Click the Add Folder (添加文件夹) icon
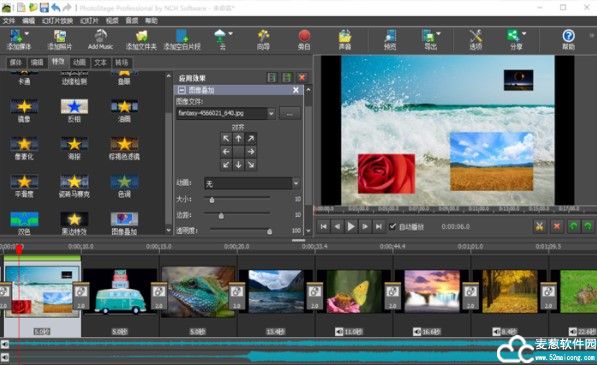Viewport: 597px width, 365px height. tap(142, 36)
